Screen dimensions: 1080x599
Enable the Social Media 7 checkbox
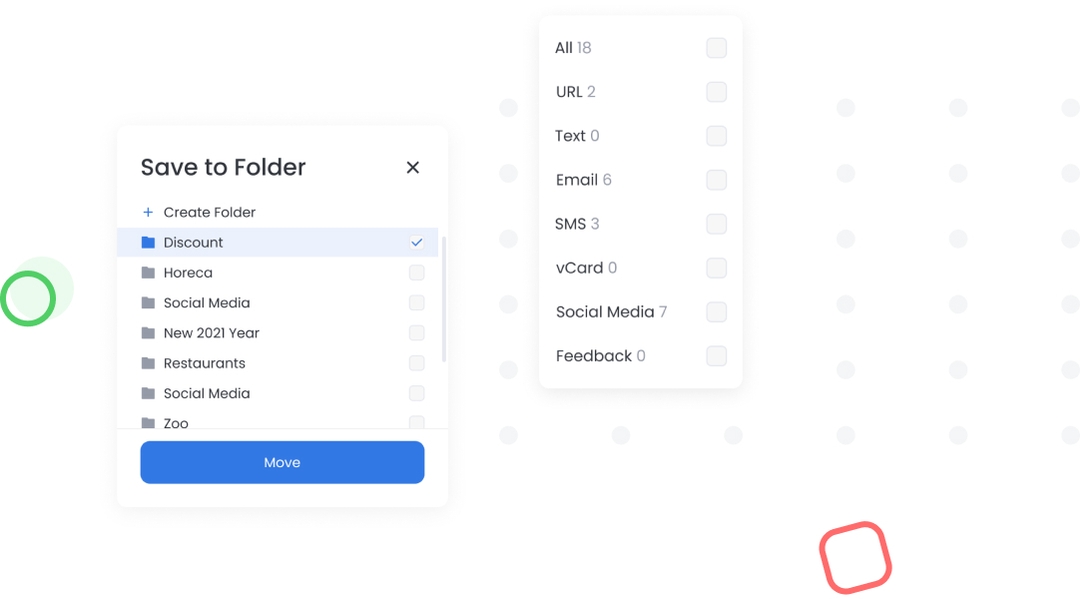coord(716,312)
